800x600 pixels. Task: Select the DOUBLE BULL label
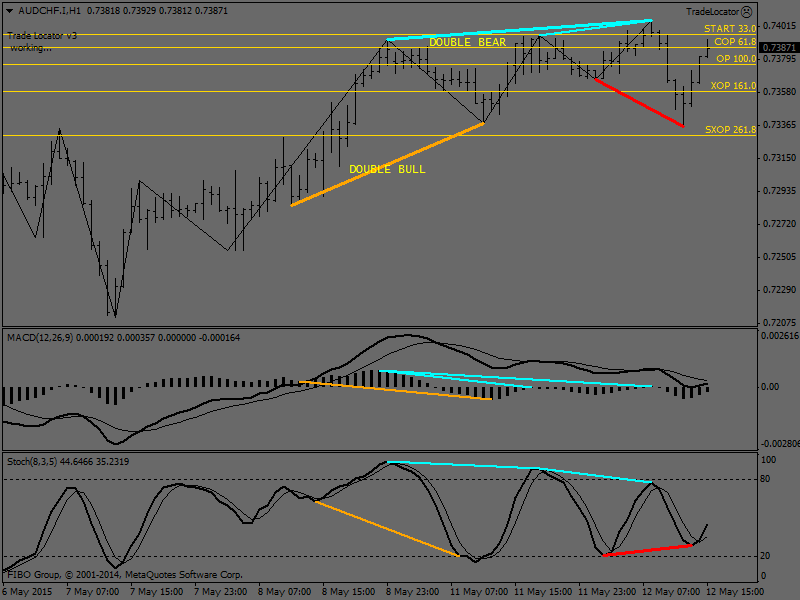pyautogui.click(x=387, y=169)
